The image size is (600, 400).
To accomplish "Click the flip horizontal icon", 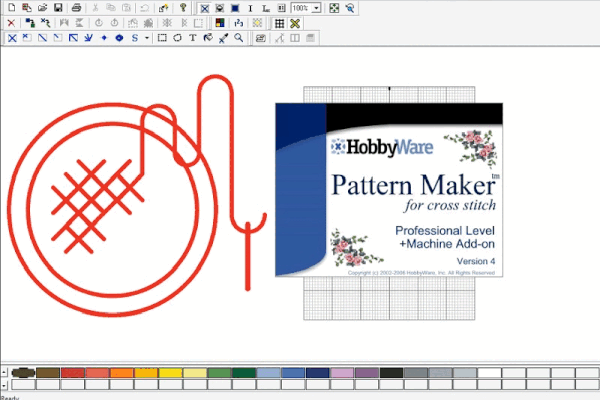I will (x=64, y=23).
